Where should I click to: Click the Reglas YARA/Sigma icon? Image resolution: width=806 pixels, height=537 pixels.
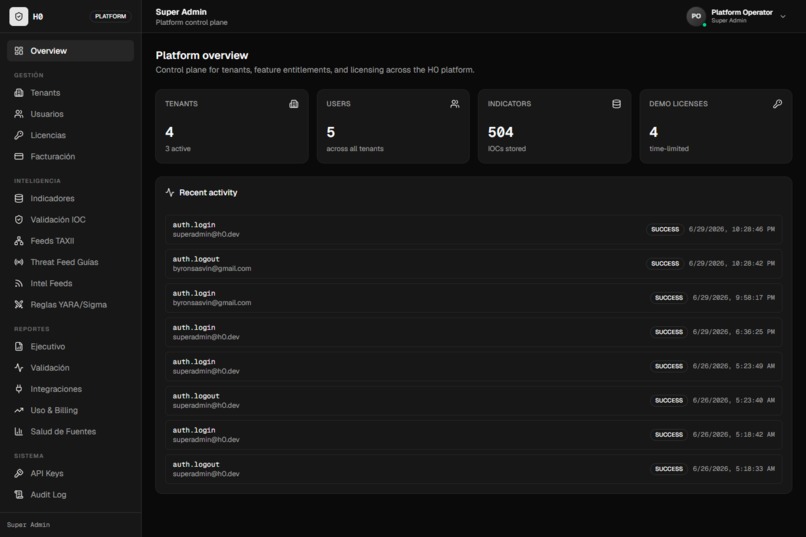click(19, 304)
